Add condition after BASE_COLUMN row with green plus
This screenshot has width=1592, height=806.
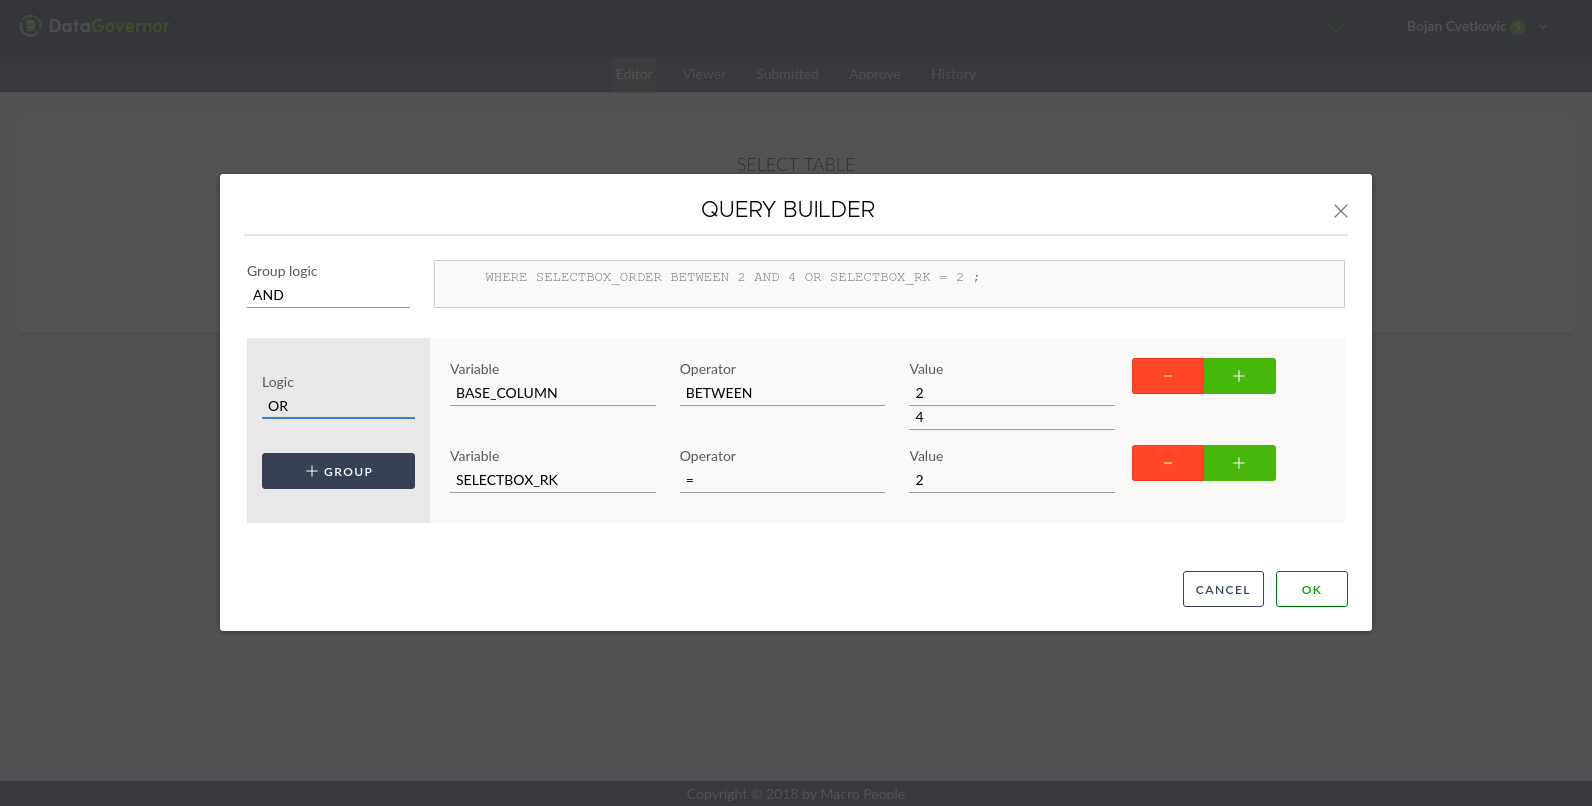(1239, 376)
